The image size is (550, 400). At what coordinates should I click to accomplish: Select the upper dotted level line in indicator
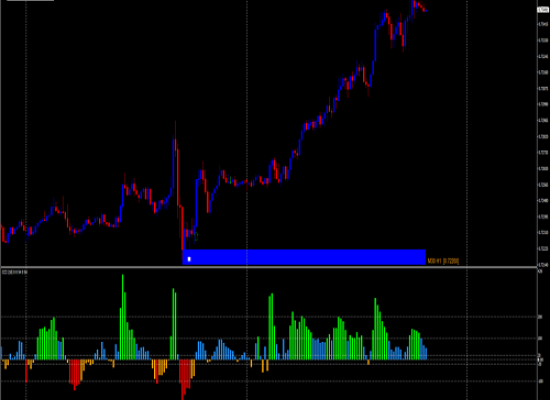click(x=269, y=317)
